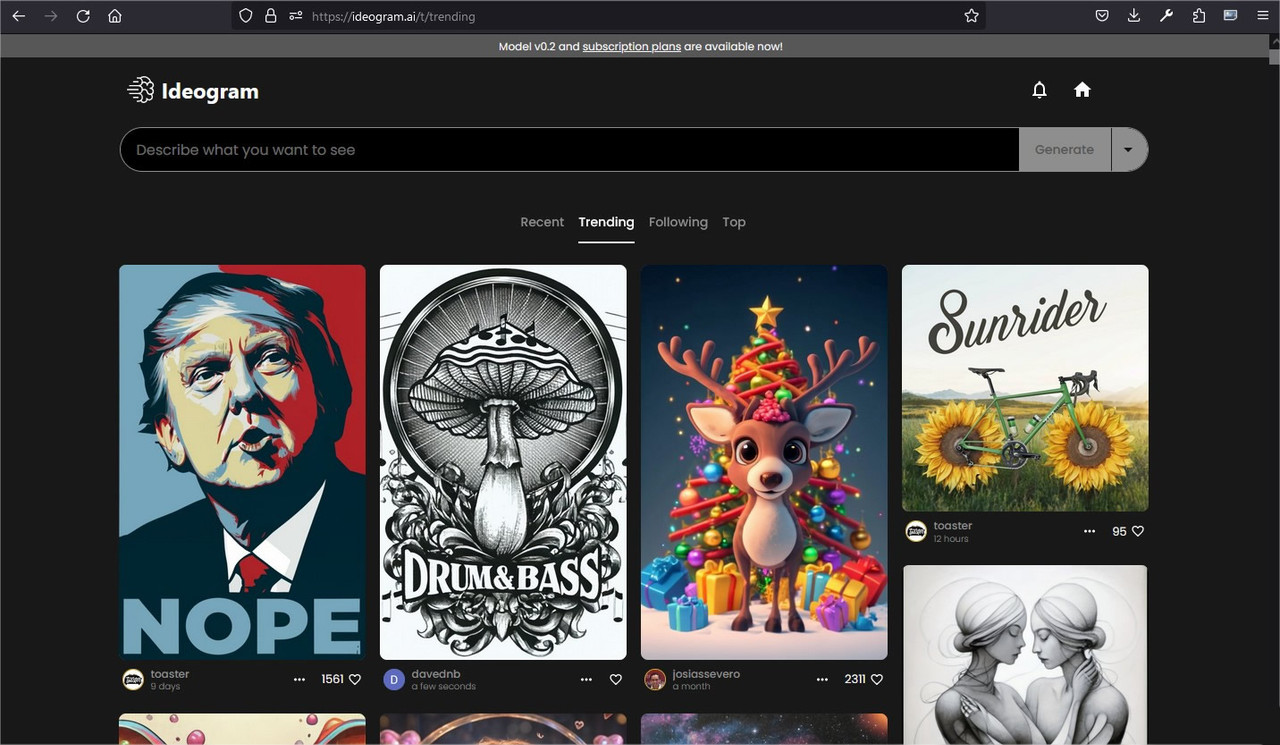This screenshot has width=1280, height=745.
Task: Open the Drum & Bass mushroom image
Action: pyautogui.click(x=503, y=462)
